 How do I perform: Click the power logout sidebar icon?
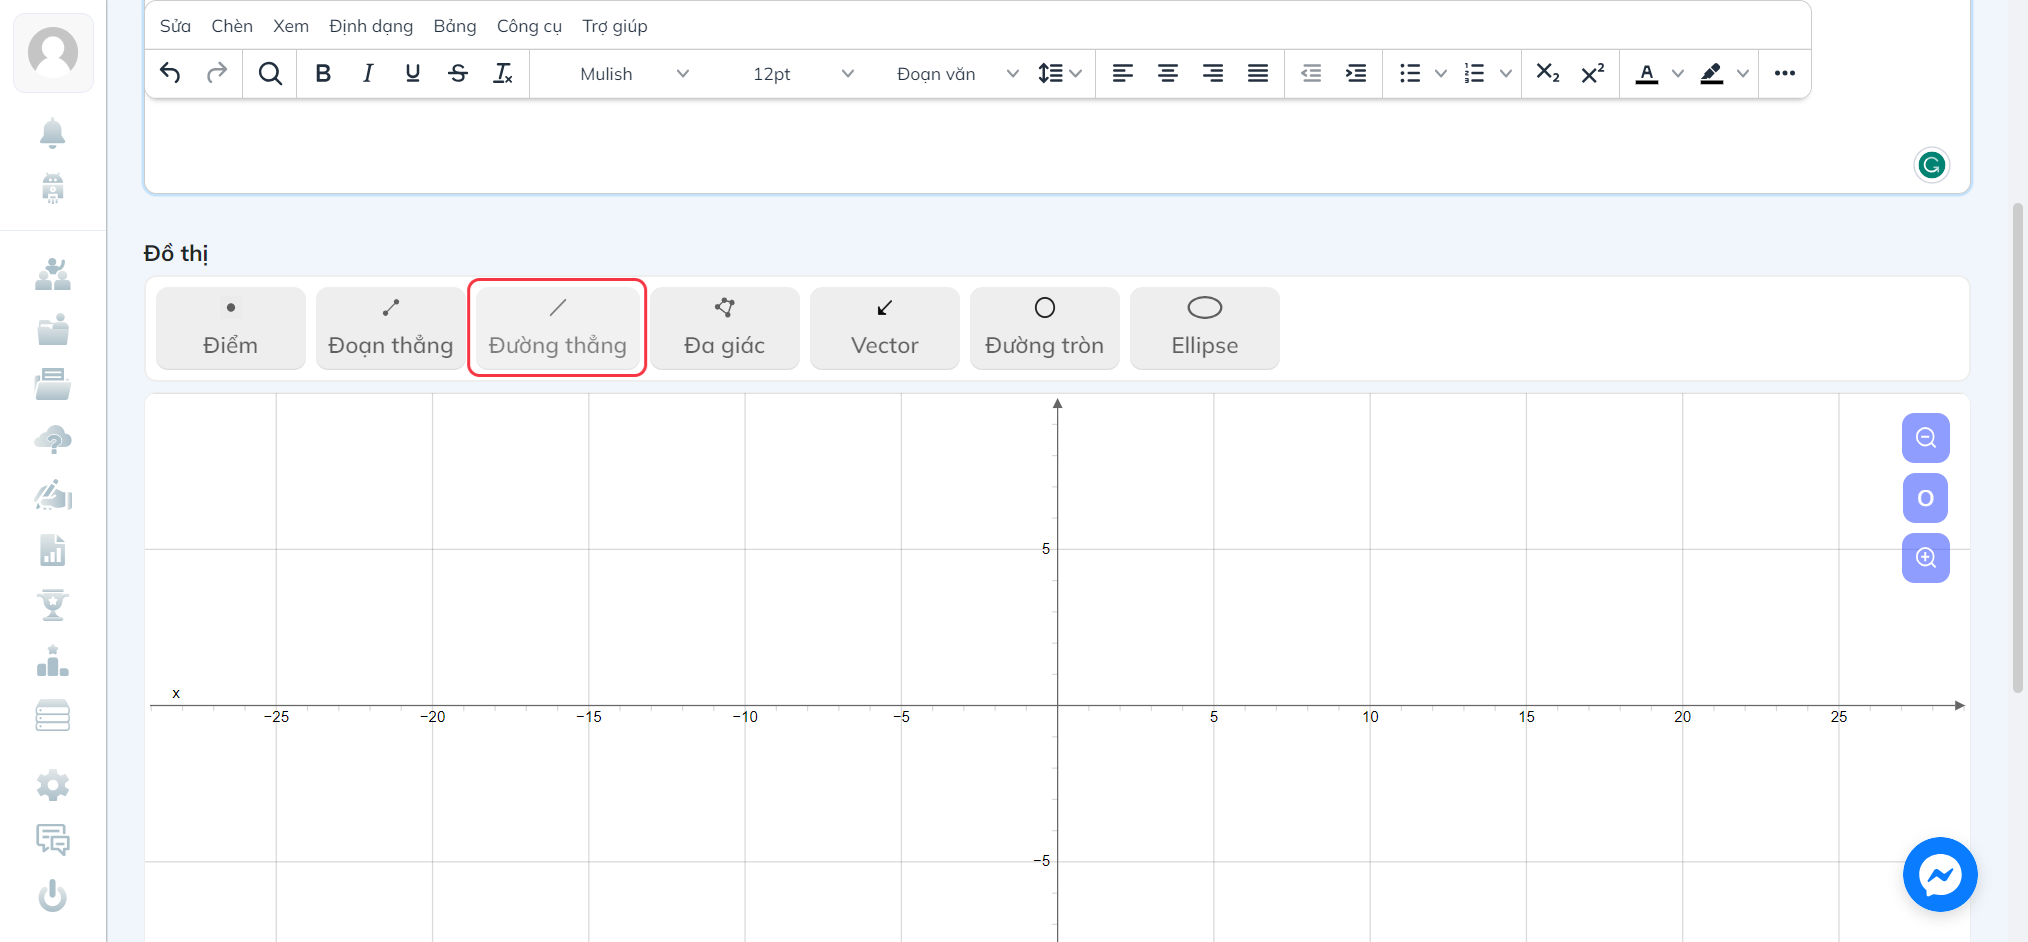click(53, 895)
